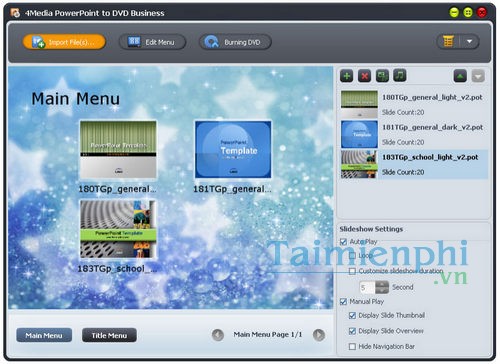The image size is (500, 364).
Task: Minimize the window with yellow button
Action: 454,13
